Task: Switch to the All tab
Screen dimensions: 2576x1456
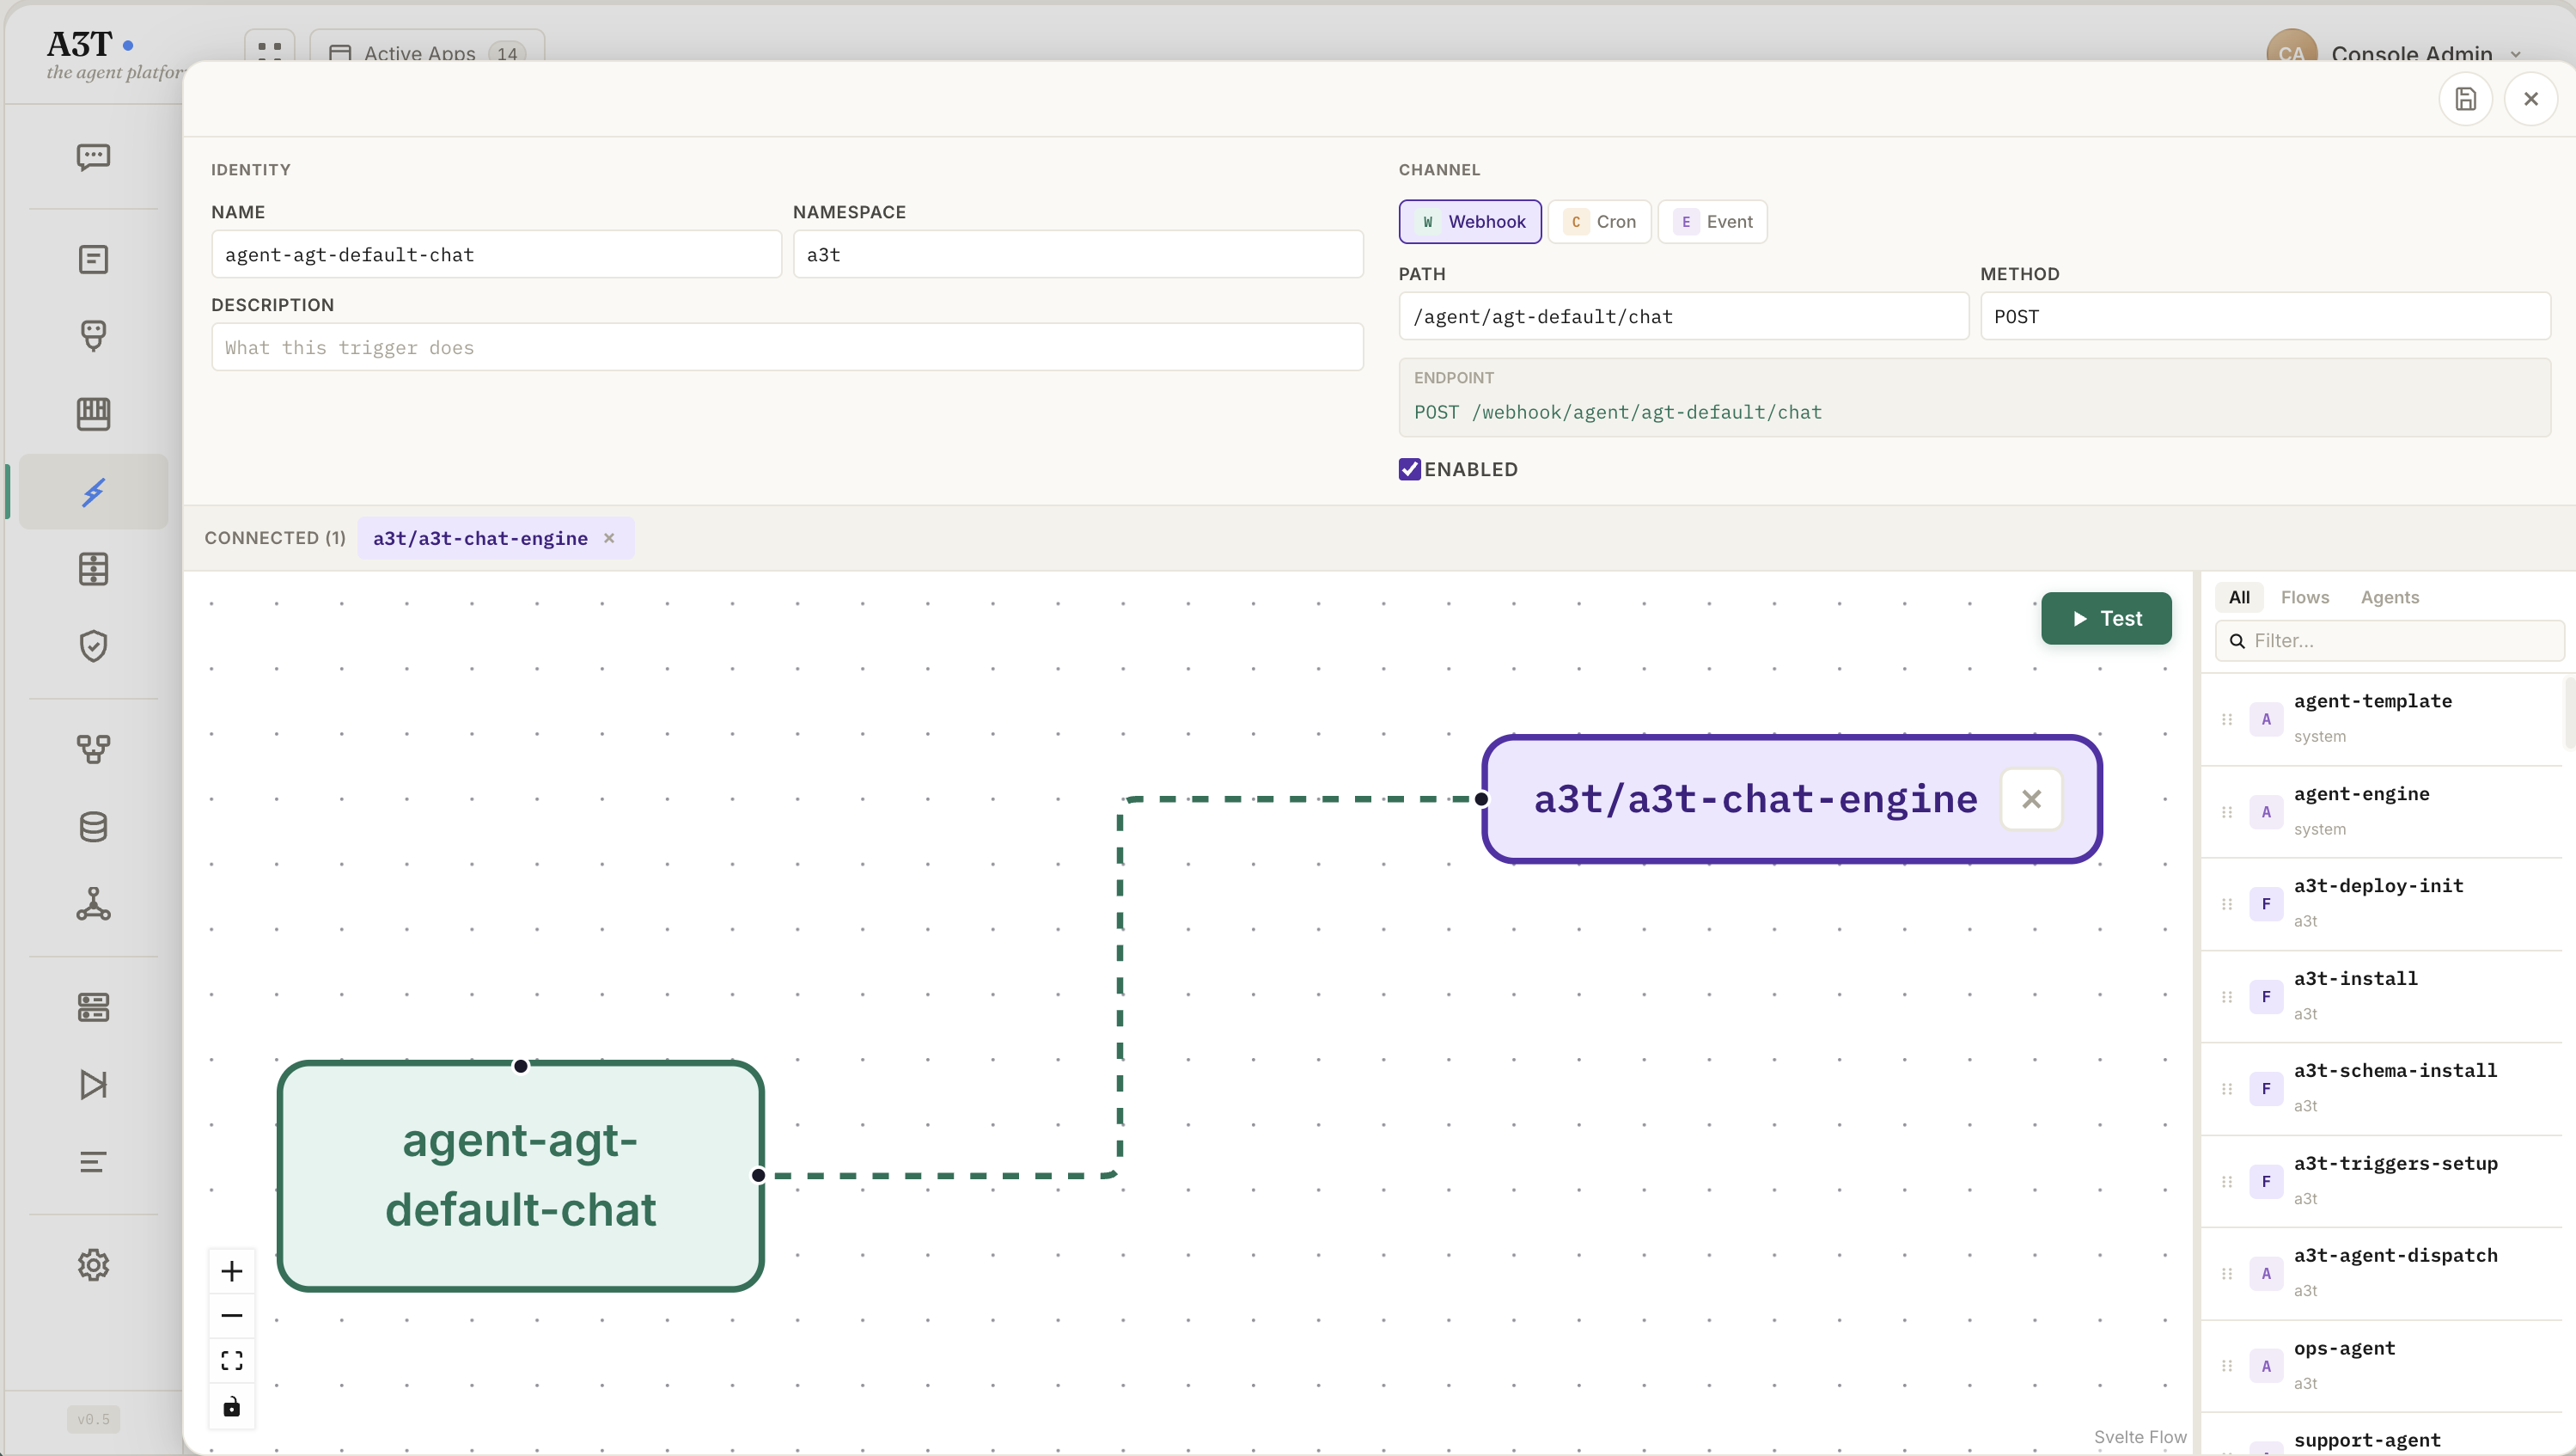Action: click(x=2239, y=597)
